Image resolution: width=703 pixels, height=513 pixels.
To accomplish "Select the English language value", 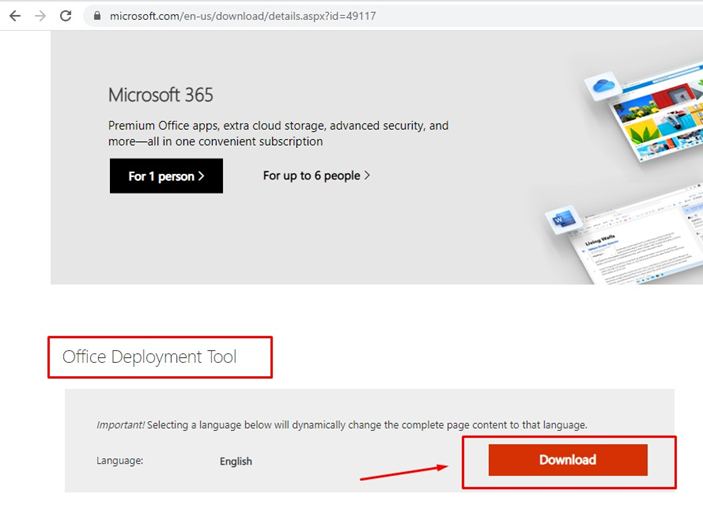I will [236, 461].
